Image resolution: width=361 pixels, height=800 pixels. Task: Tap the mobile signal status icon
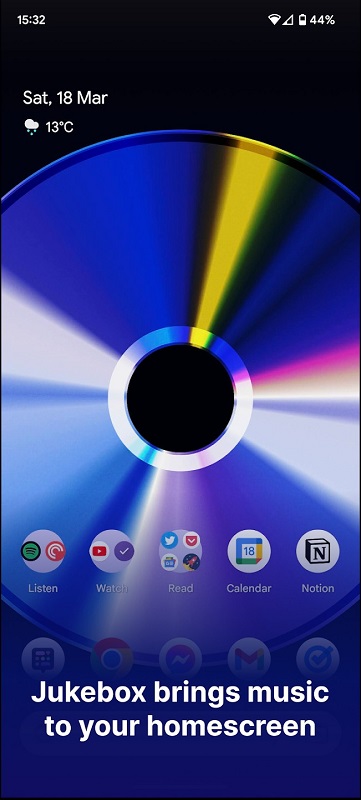(x=288, y=20)
